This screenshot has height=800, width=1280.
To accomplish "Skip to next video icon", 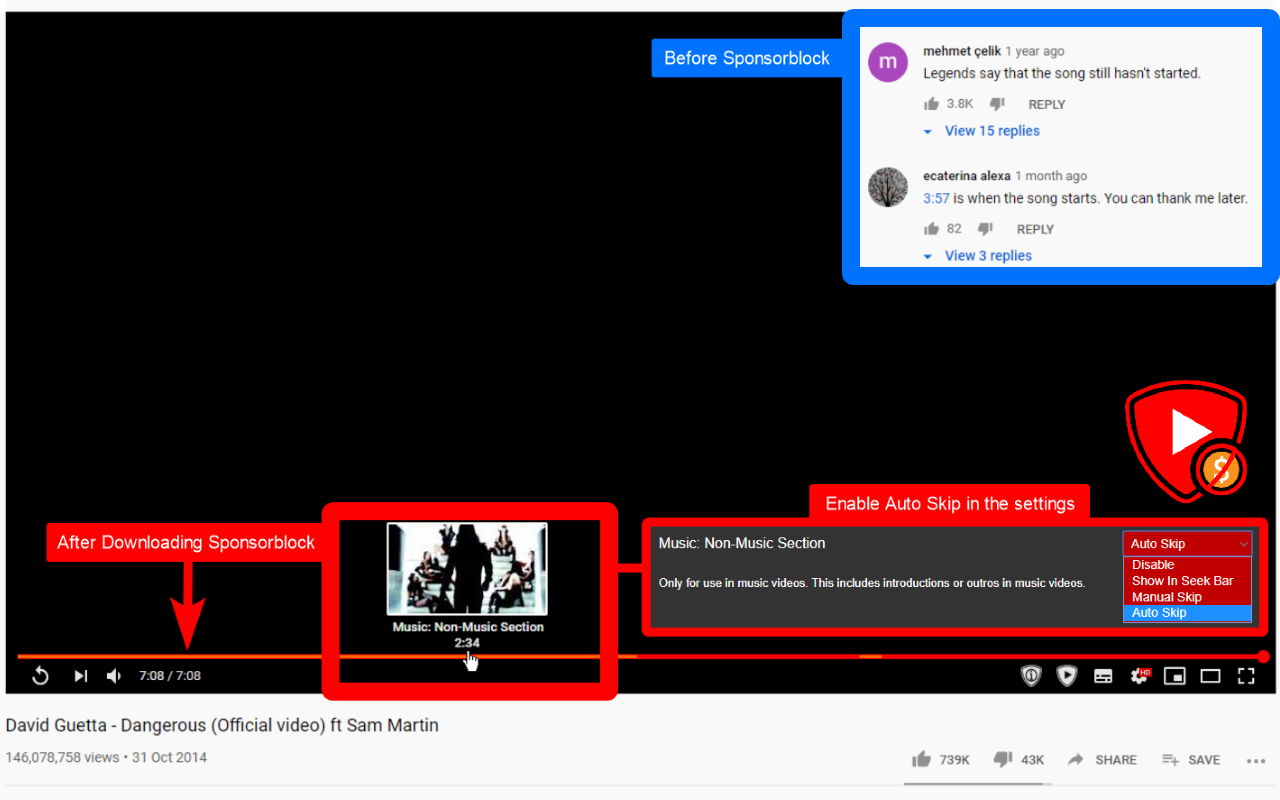I will pos(80,675).
